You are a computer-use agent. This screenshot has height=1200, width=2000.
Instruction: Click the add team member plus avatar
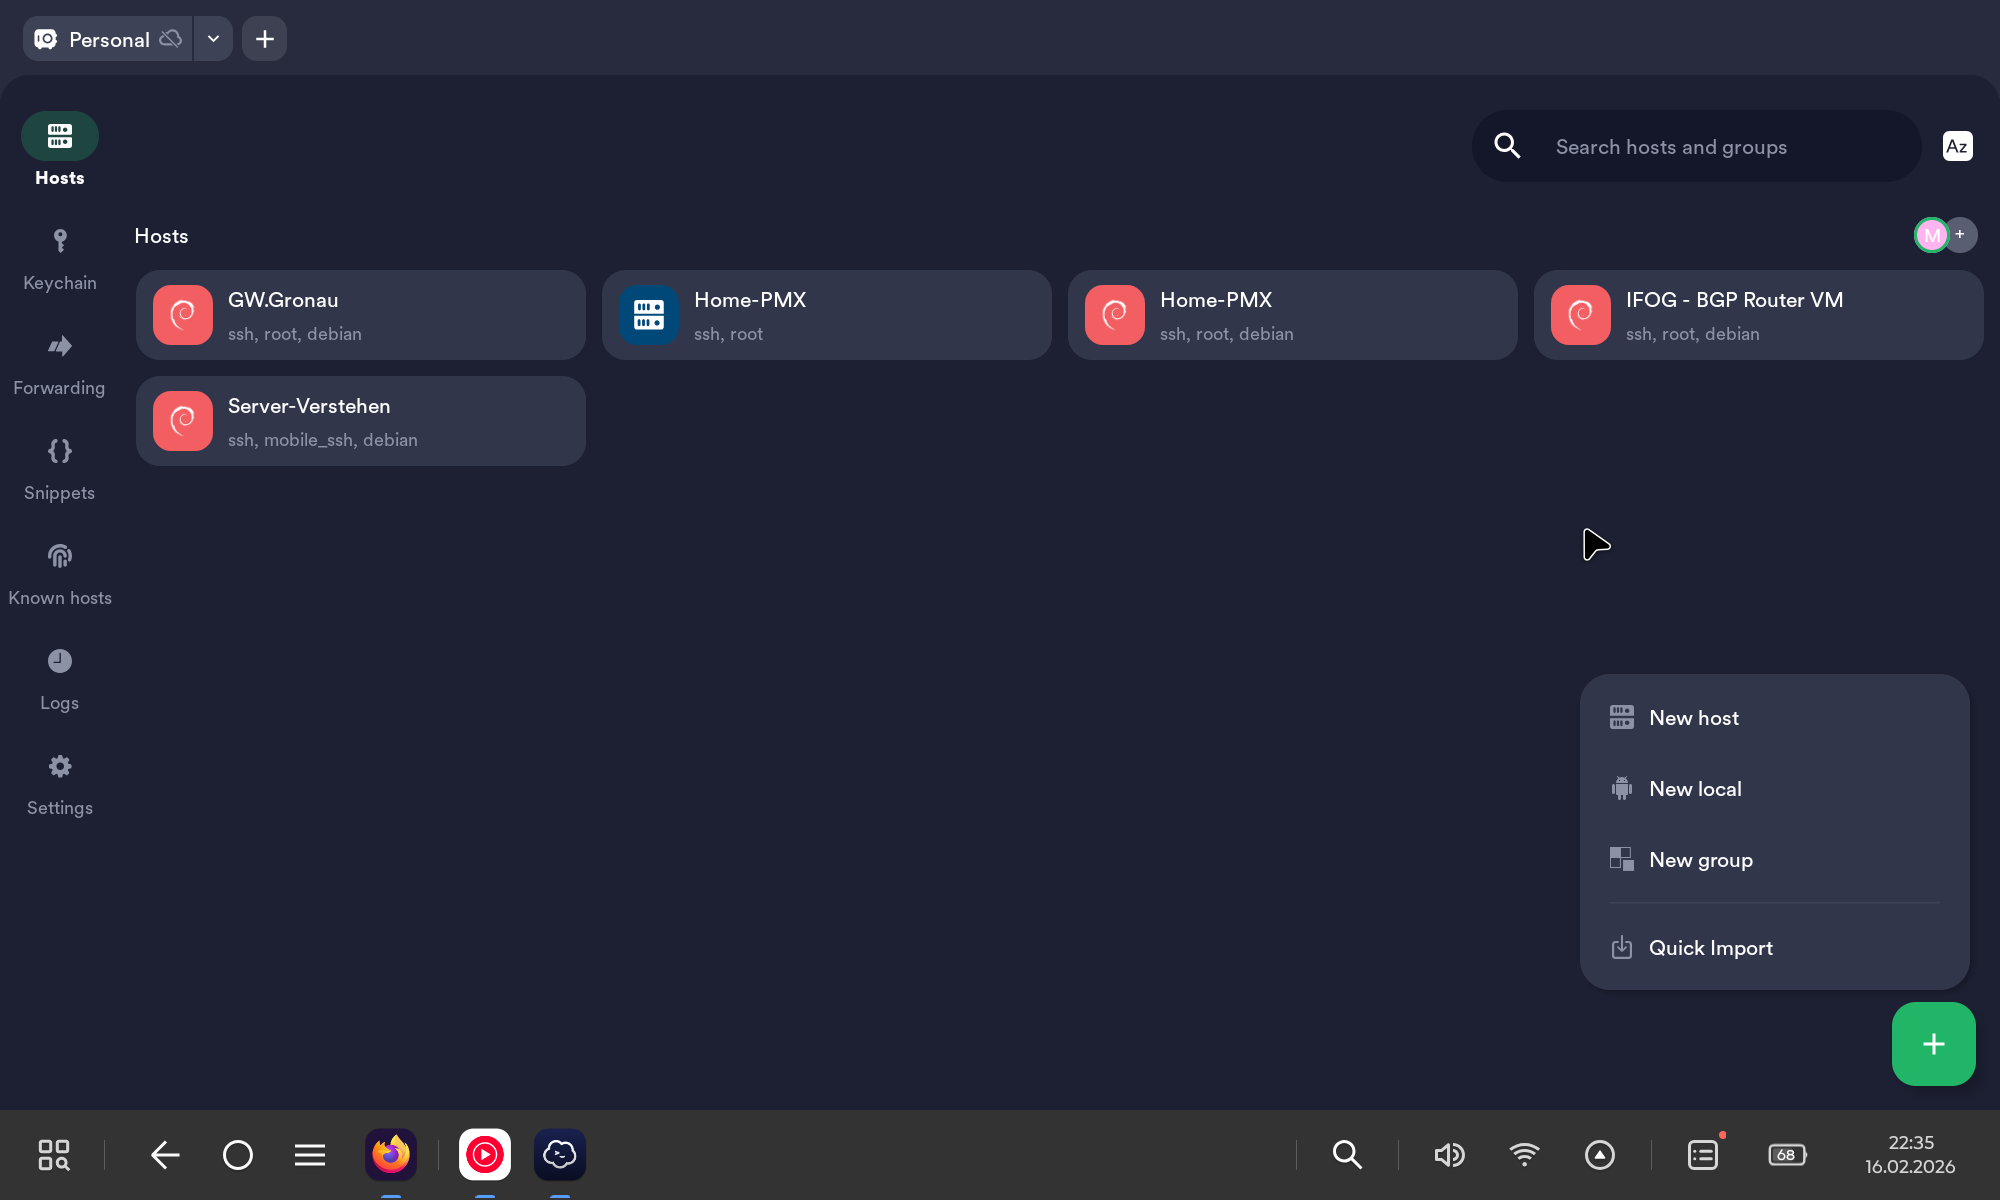click(1961, 234)
